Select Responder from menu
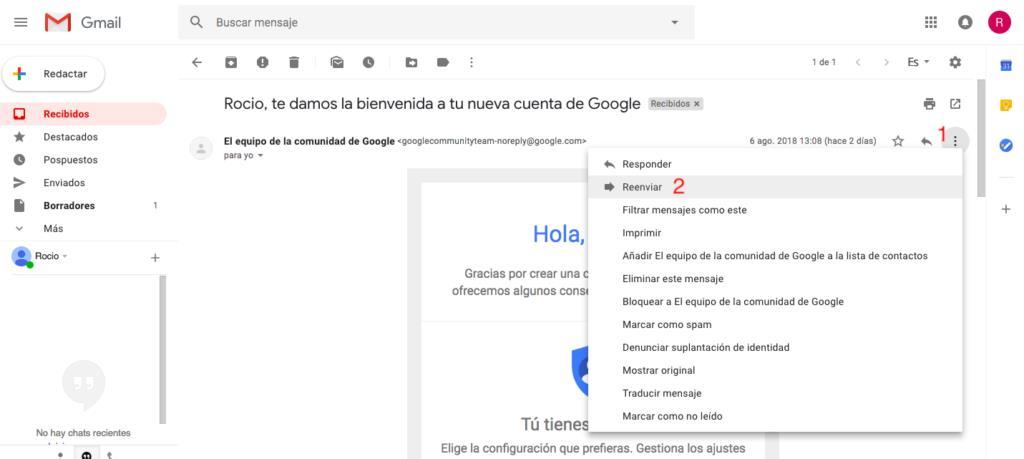The image size is (1024, 459). point(775,164)
